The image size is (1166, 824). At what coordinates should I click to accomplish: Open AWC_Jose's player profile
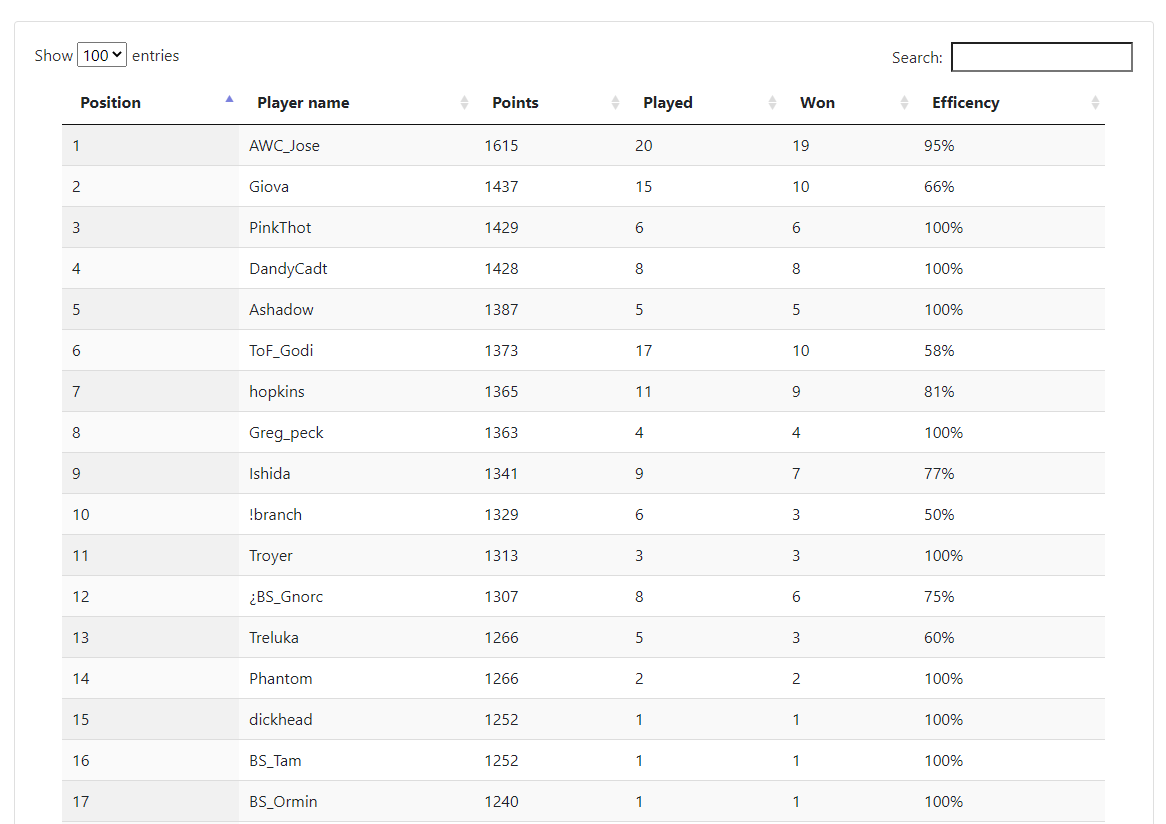[284, 145]
